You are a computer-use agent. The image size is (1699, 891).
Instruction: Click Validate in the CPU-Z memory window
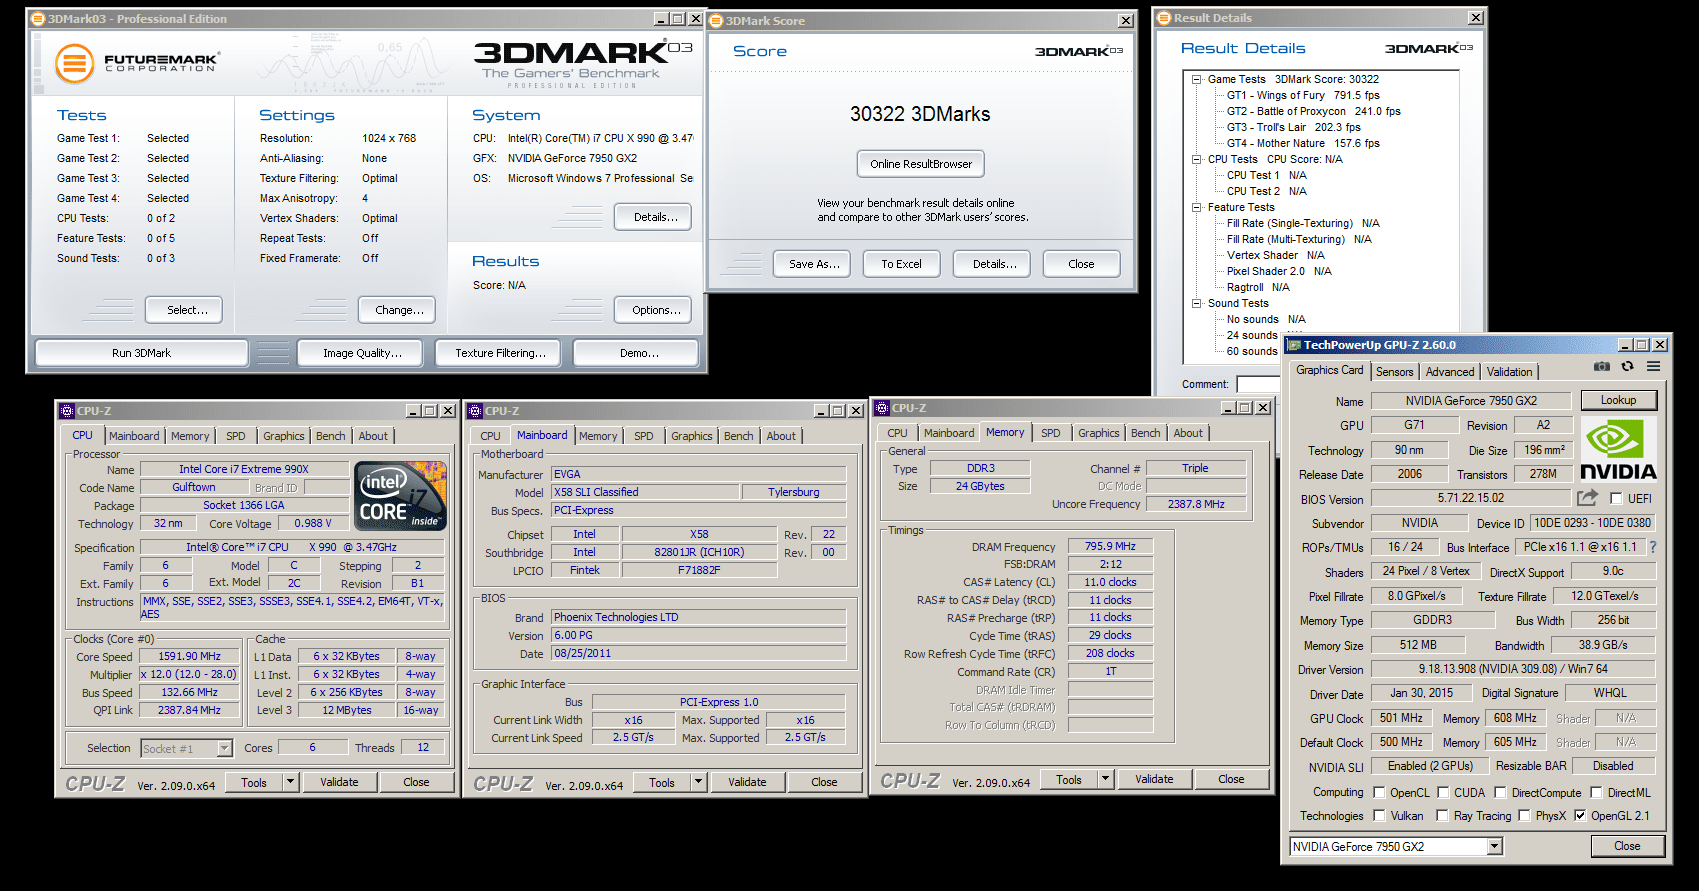point(1154,779)
